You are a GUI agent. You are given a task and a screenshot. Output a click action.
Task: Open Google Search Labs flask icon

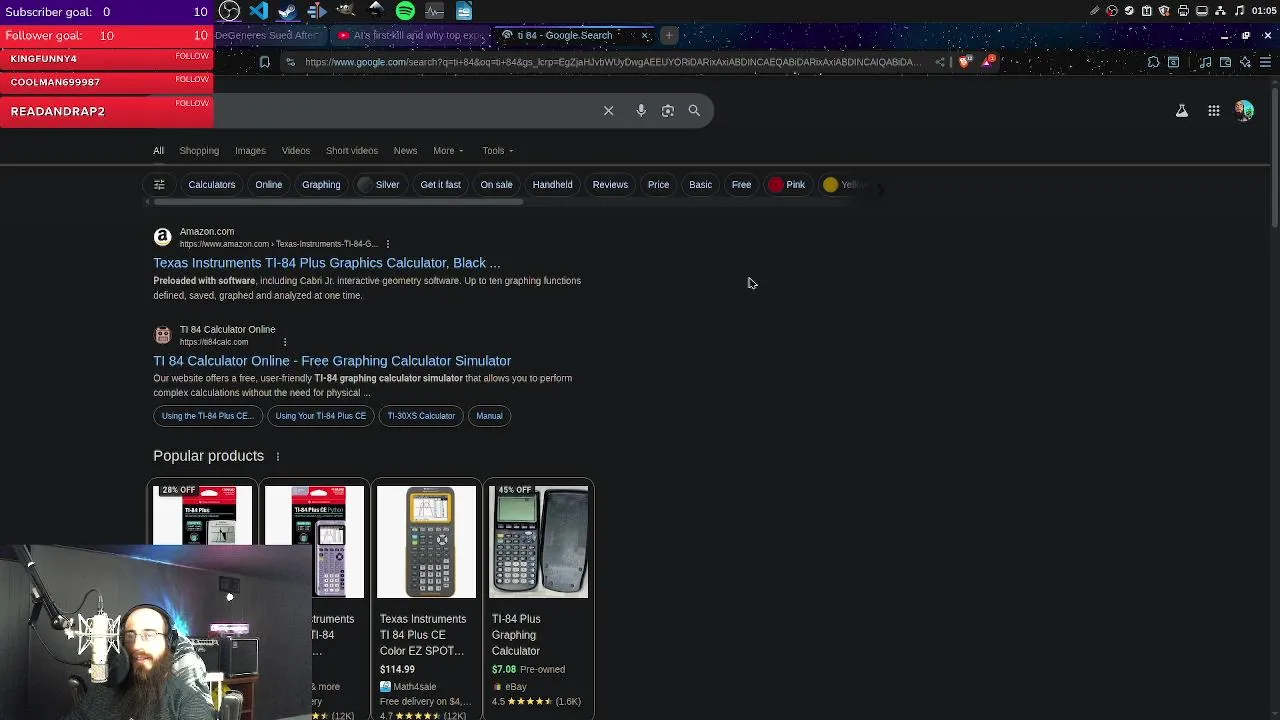[1182, 111]
